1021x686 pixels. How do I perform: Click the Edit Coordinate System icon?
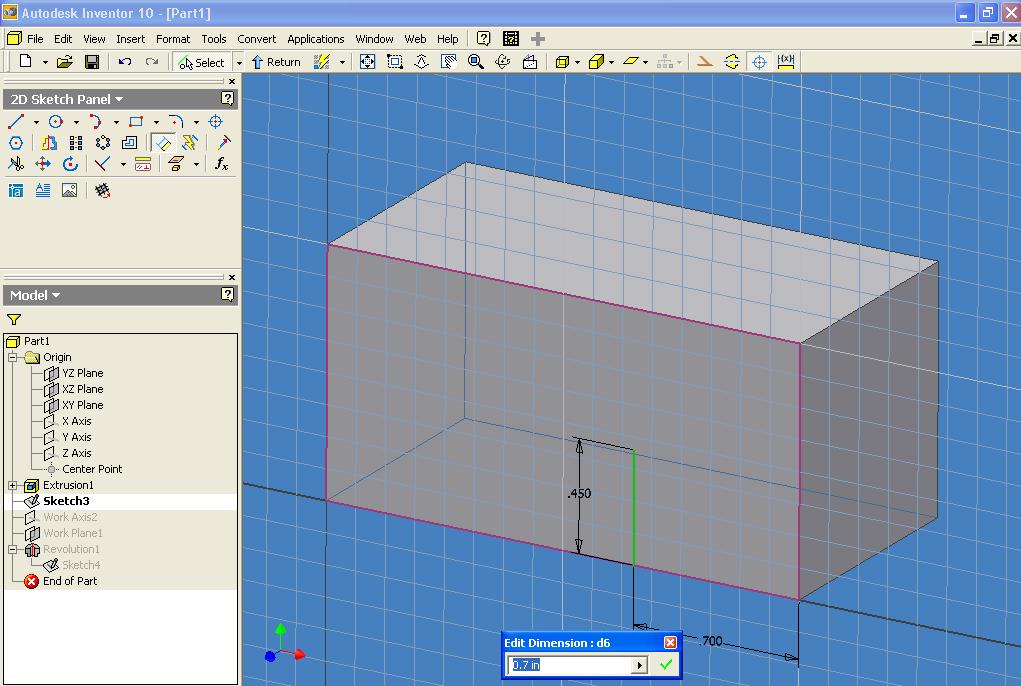[102, 190]
